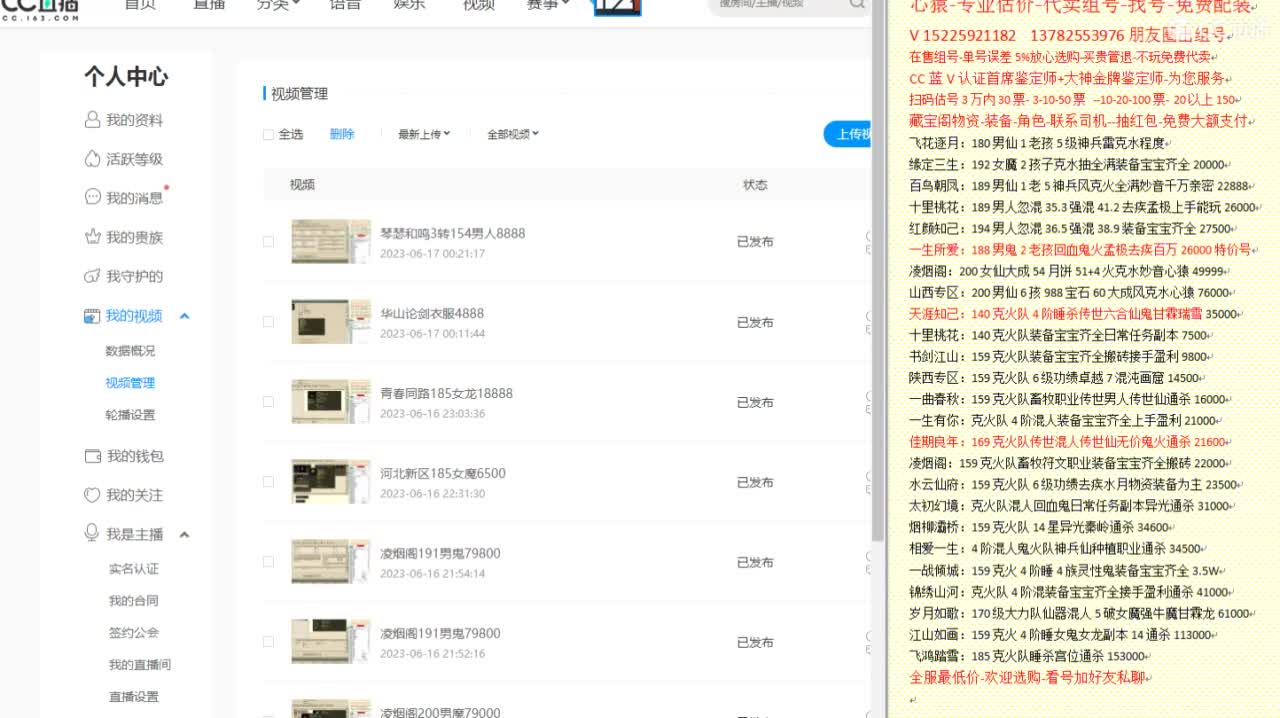Image resolution: width=1280 pixels, height=718 pixels.
Task: Open the thumbnail of 青春同路185女龙18888
Action: click(331, 401)
